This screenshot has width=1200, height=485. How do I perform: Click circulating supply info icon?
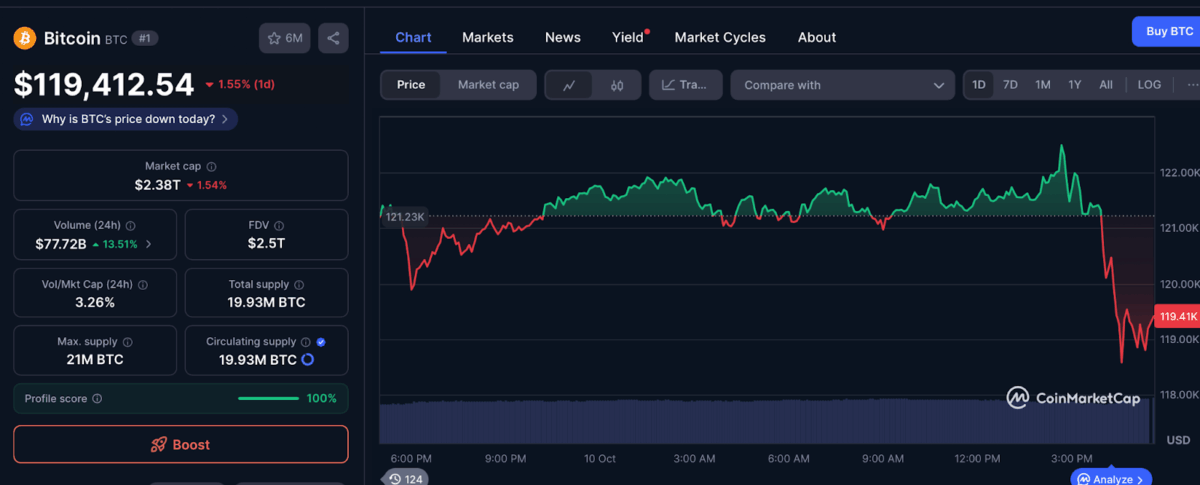tap(306, 342)
